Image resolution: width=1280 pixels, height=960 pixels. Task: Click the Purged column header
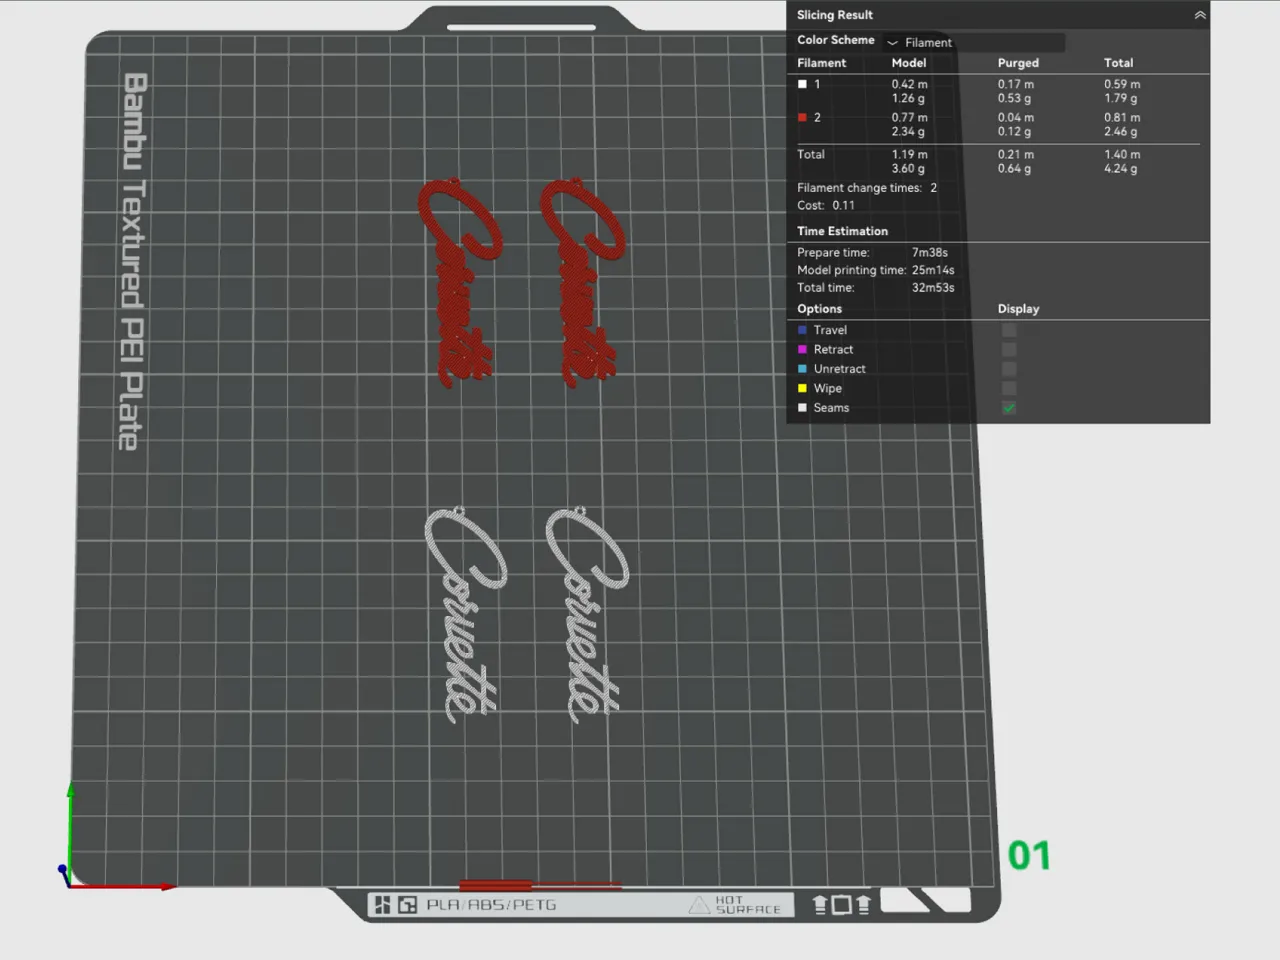(1018, 63)
